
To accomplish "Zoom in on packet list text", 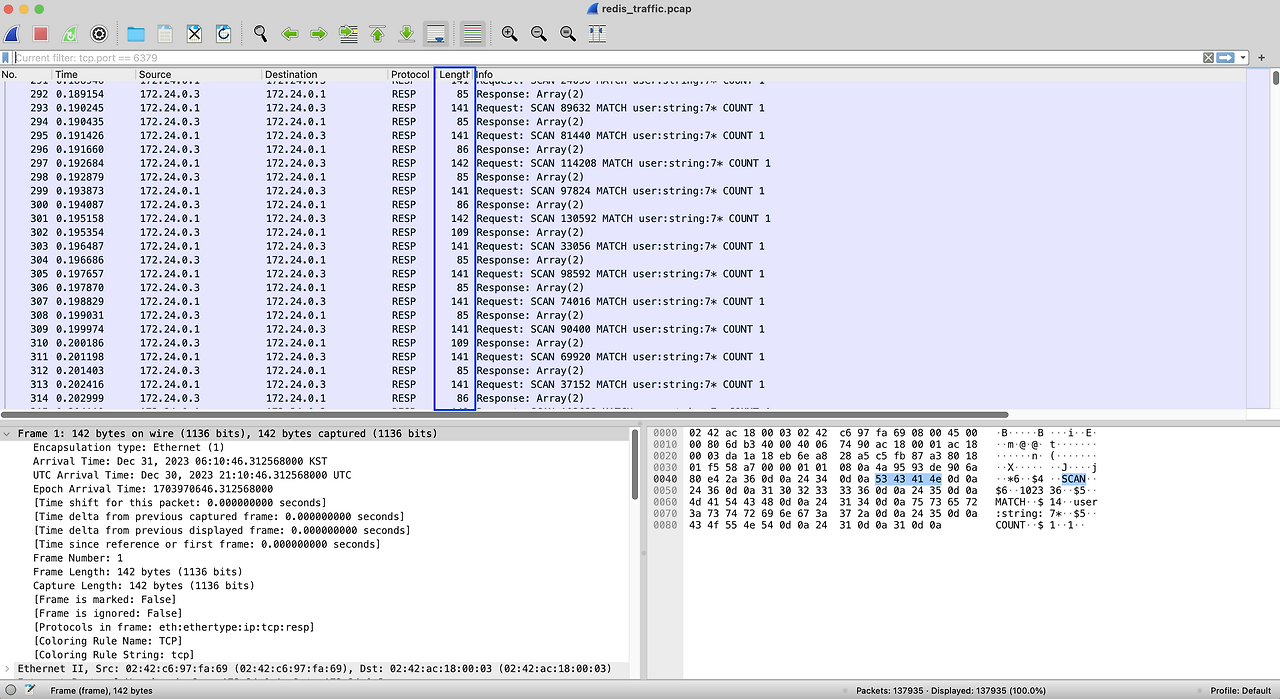I will pyautogui.click(x=509, y=34).
